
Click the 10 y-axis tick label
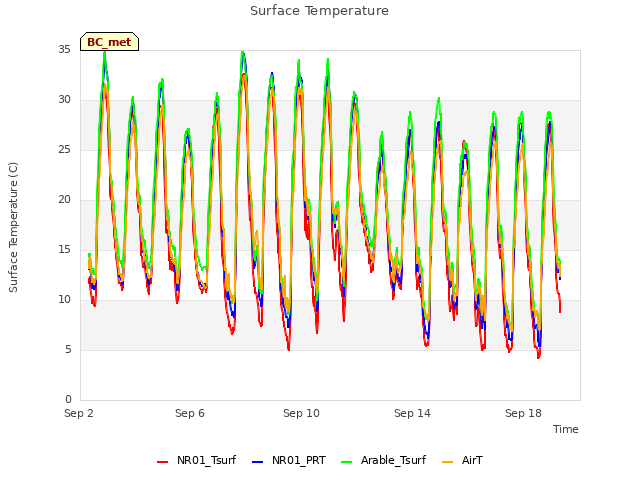coord(64,300)
